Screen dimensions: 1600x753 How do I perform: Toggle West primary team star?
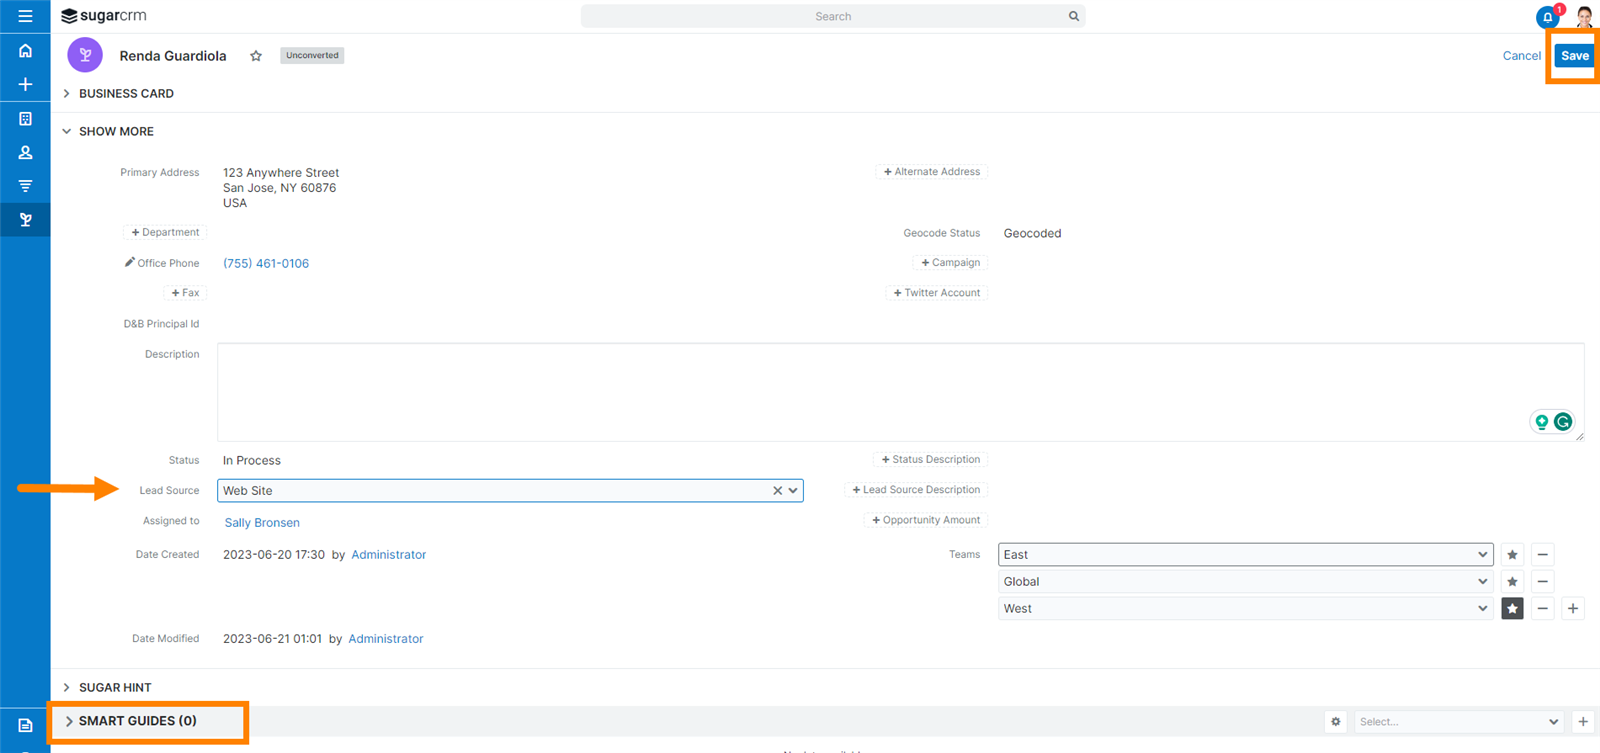pos(1512,609)
